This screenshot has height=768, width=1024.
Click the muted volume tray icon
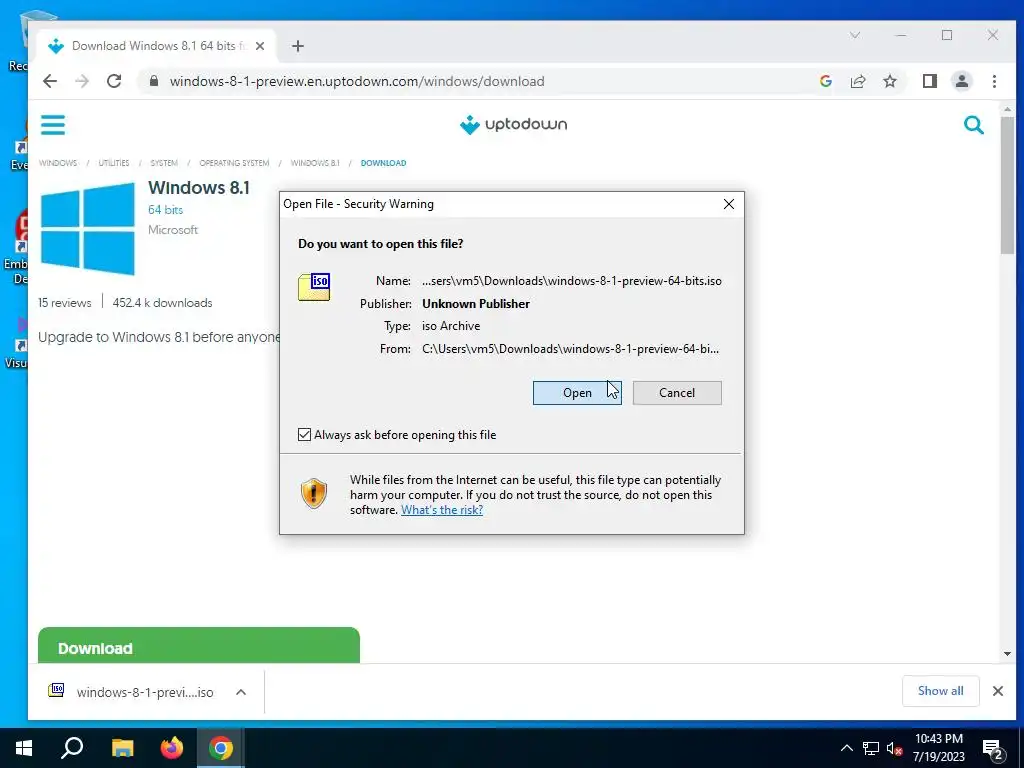point(894,748)
